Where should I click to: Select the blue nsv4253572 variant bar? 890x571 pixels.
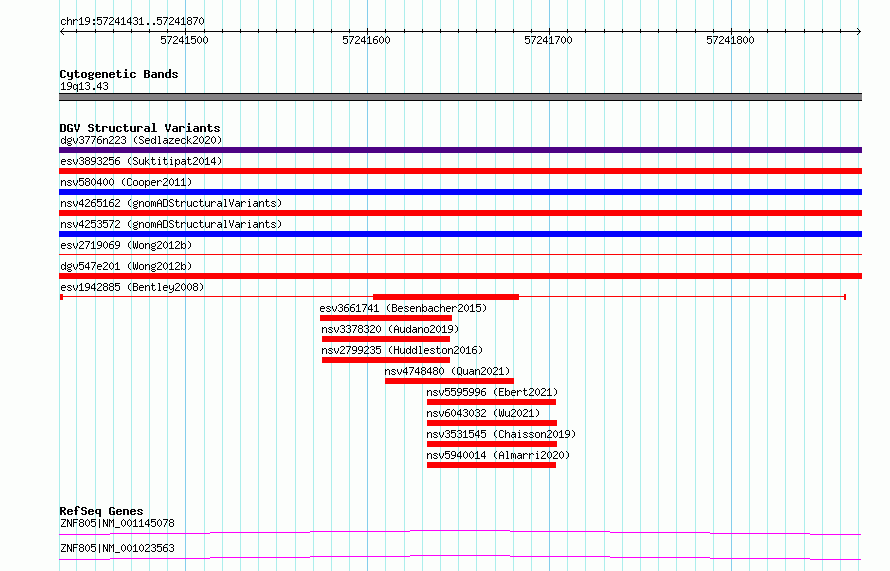pos(460,234)
